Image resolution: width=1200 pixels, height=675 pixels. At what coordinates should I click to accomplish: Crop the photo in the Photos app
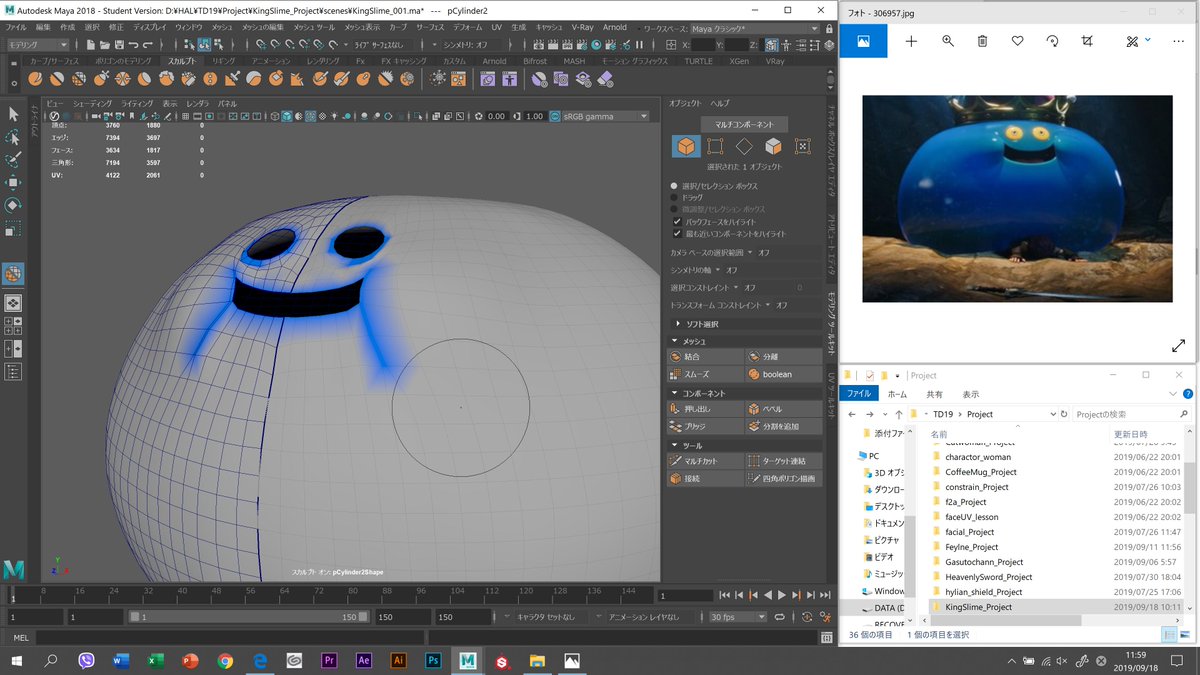[1087, 40]
